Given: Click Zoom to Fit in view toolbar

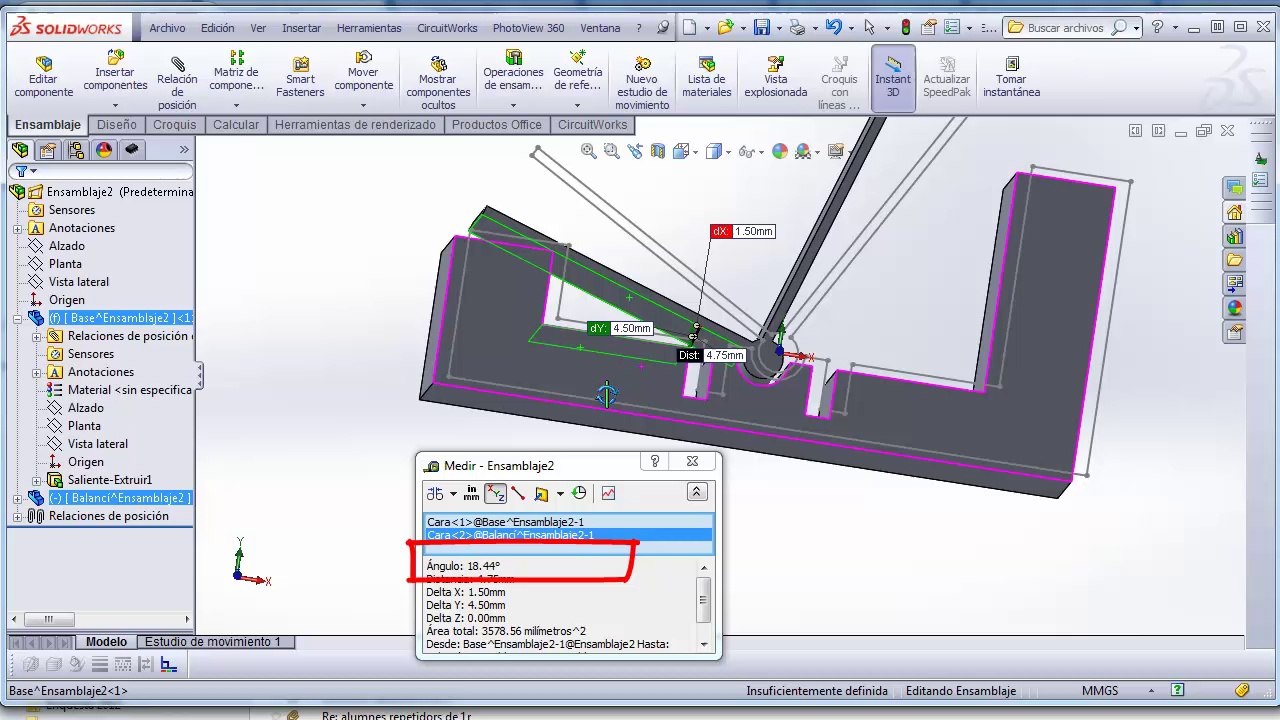Looking at the screenshot, I should pos(588,151).
